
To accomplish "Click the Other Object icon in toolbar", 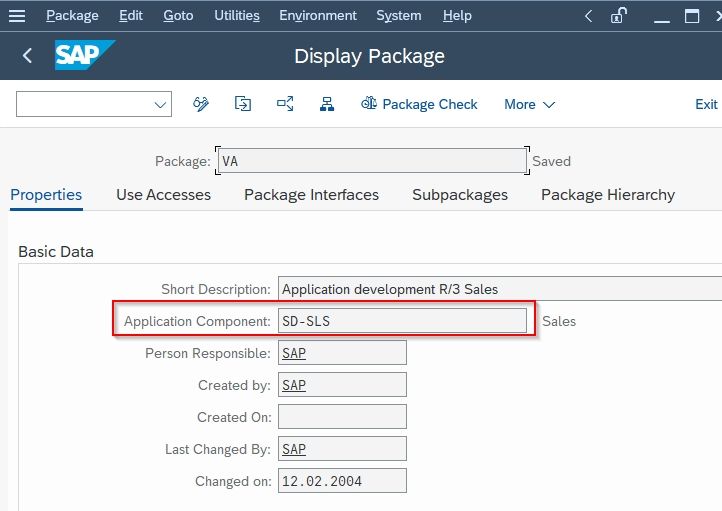I will point(243,104).
